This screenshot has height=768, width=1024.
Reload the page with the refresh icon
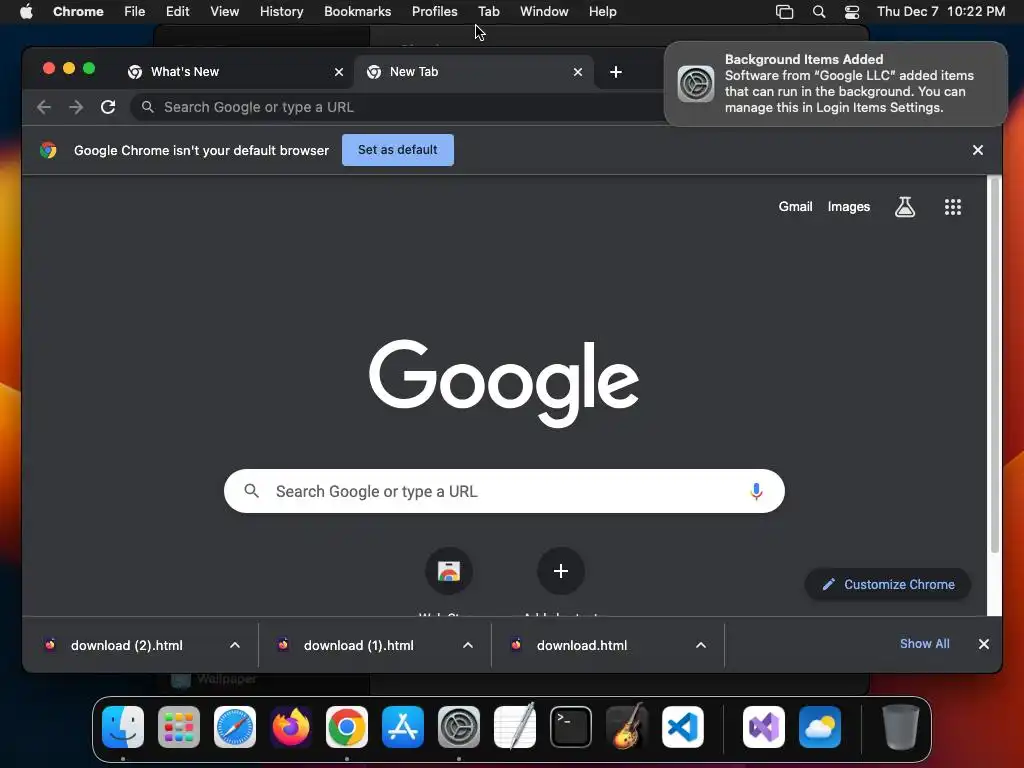(108, 107)
